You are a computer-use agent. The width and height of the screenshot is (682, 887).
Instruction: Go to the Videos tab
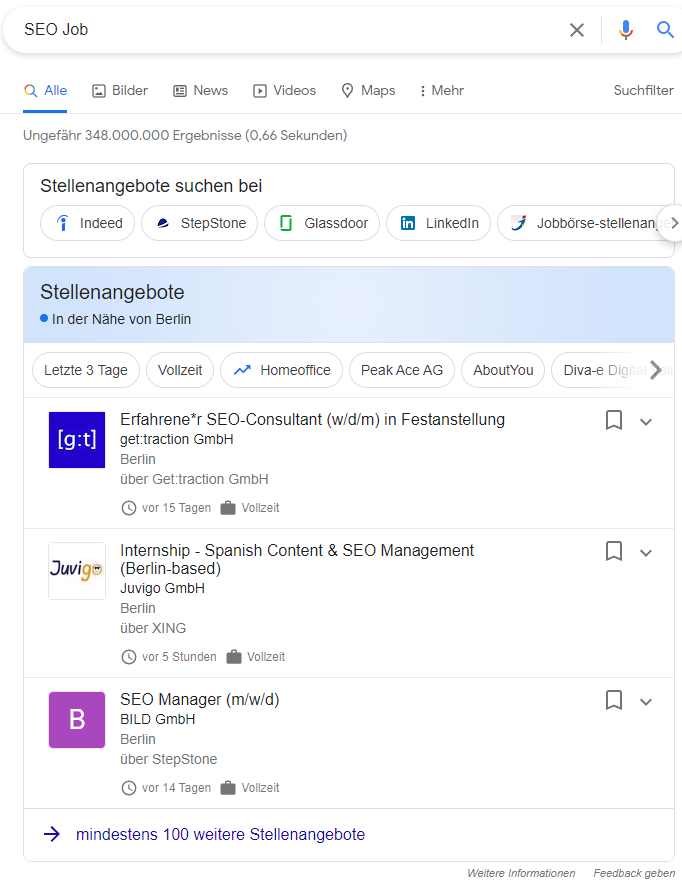(x=284, y=91)
